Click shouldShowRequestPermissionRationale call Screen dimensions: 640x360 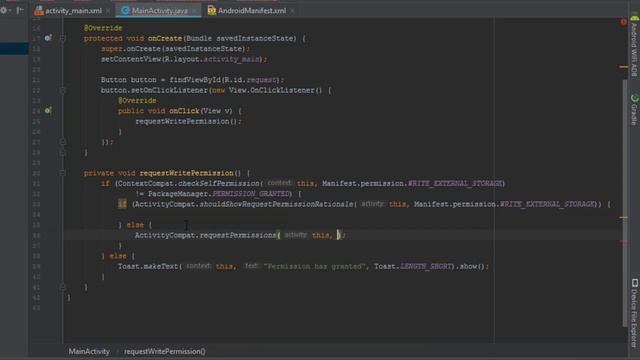pyautogui.click(x=276, y=204)
